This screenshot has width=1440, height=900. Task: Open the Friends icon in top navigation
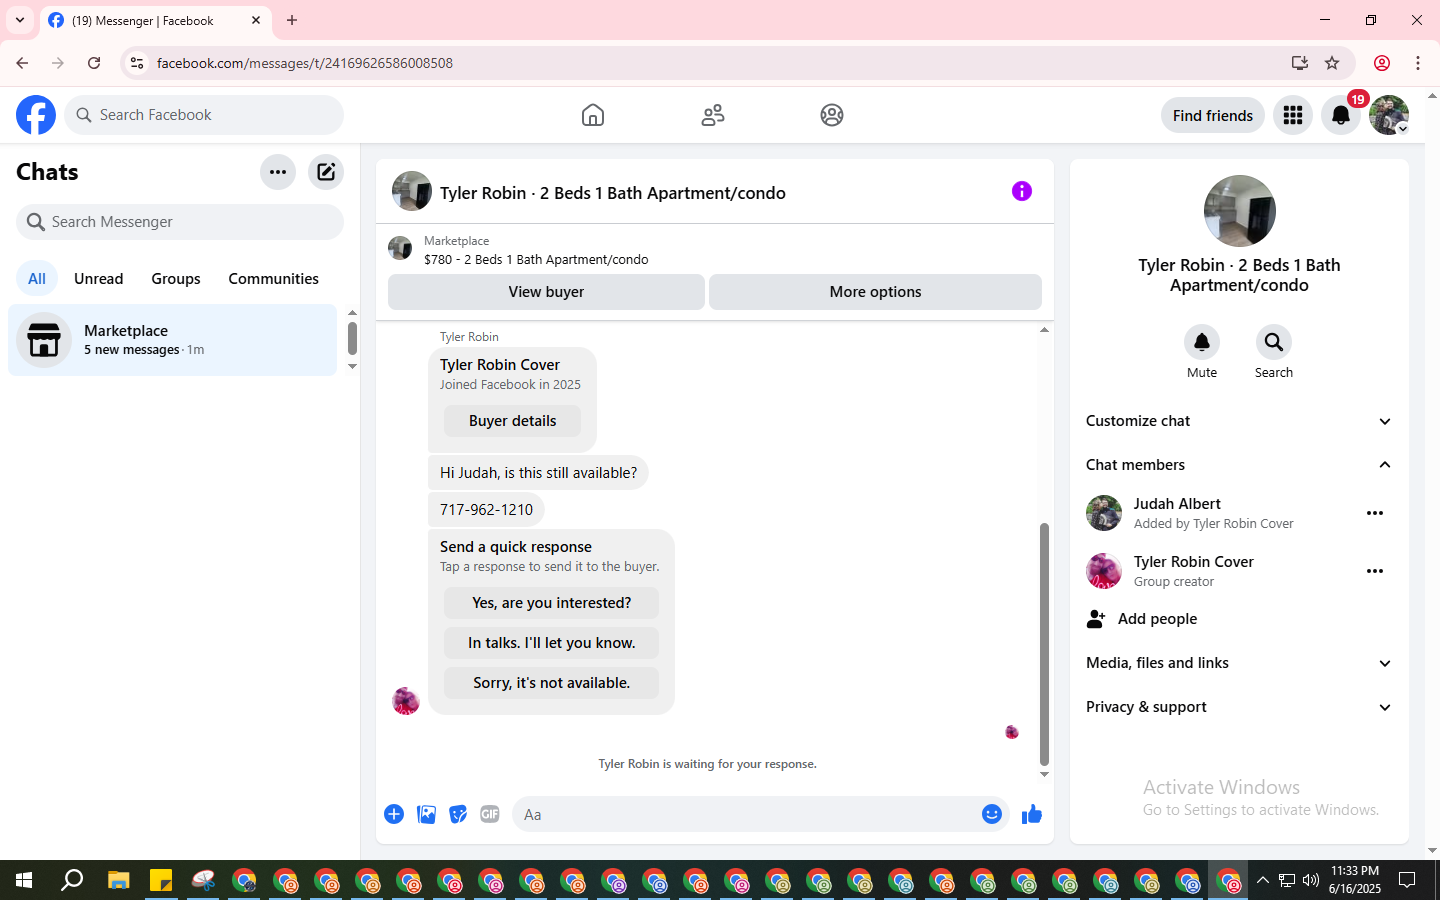click(713, 115)
